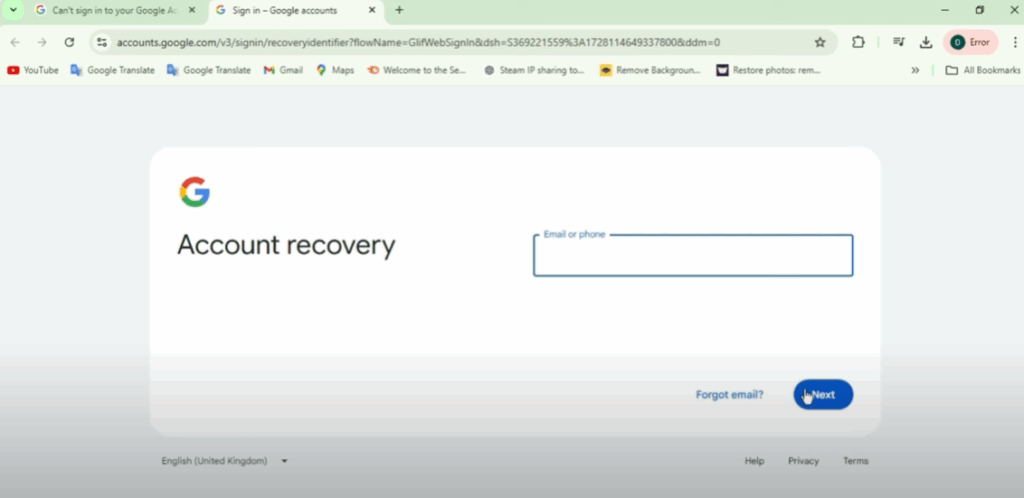View site information icon in address bar

point(102,42)
